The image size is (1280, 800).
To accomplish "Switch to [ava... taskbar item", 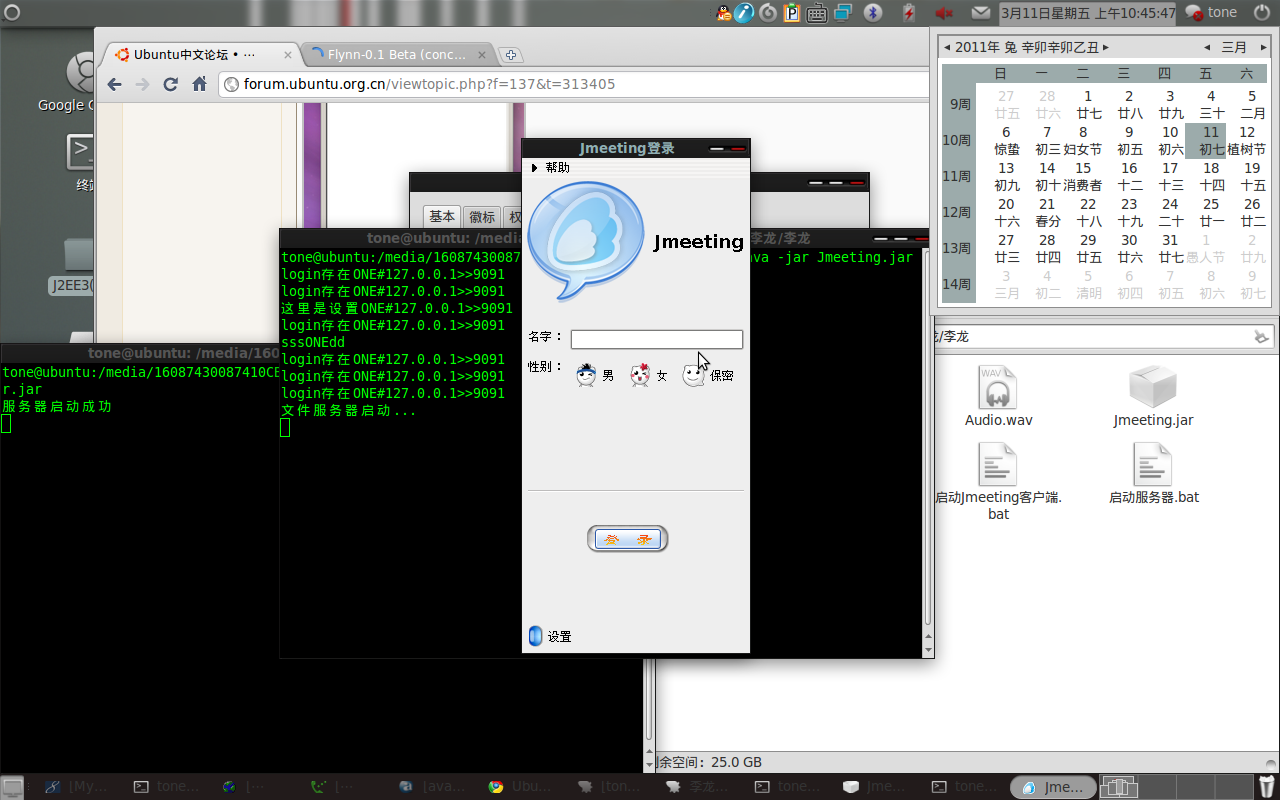I will pos(432,787).
